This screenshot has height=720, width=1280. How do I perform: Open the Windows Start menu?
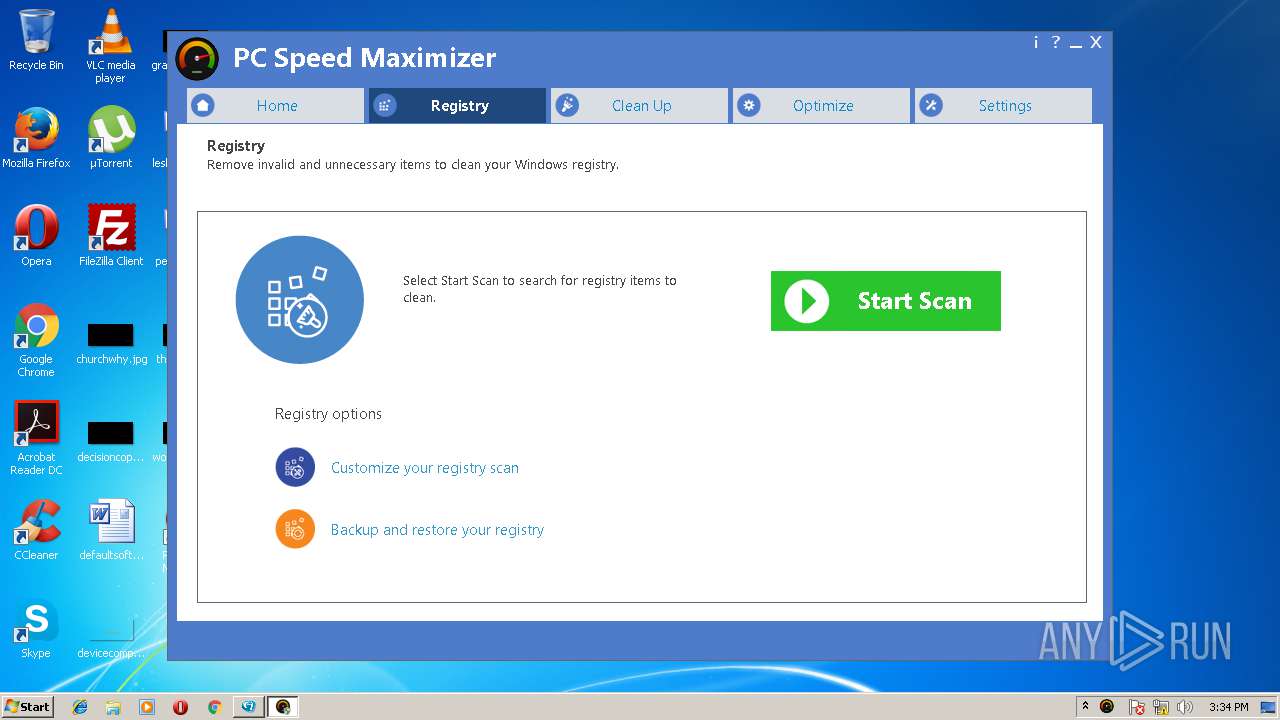point(27,706)
